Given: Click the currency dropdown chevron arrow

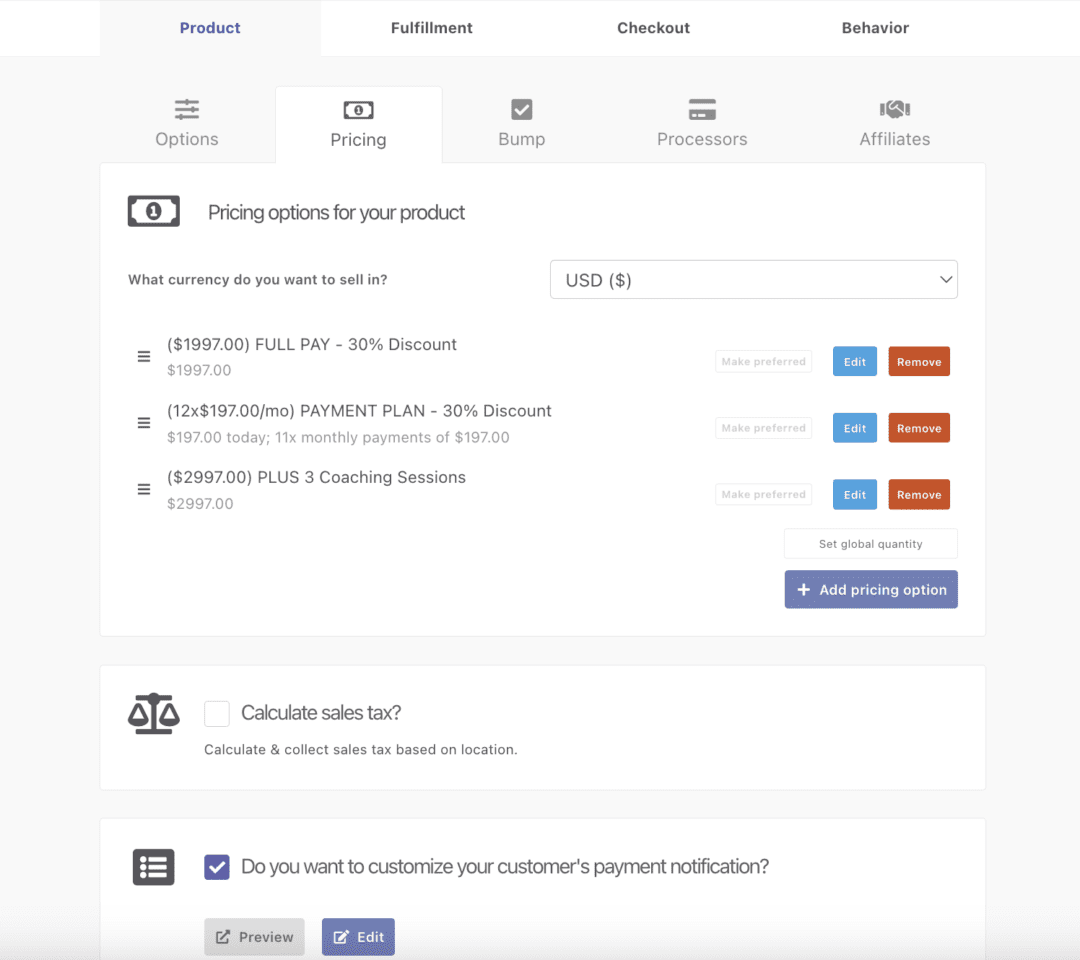Looking at the screenshot, I should click(x=946, y=280).
